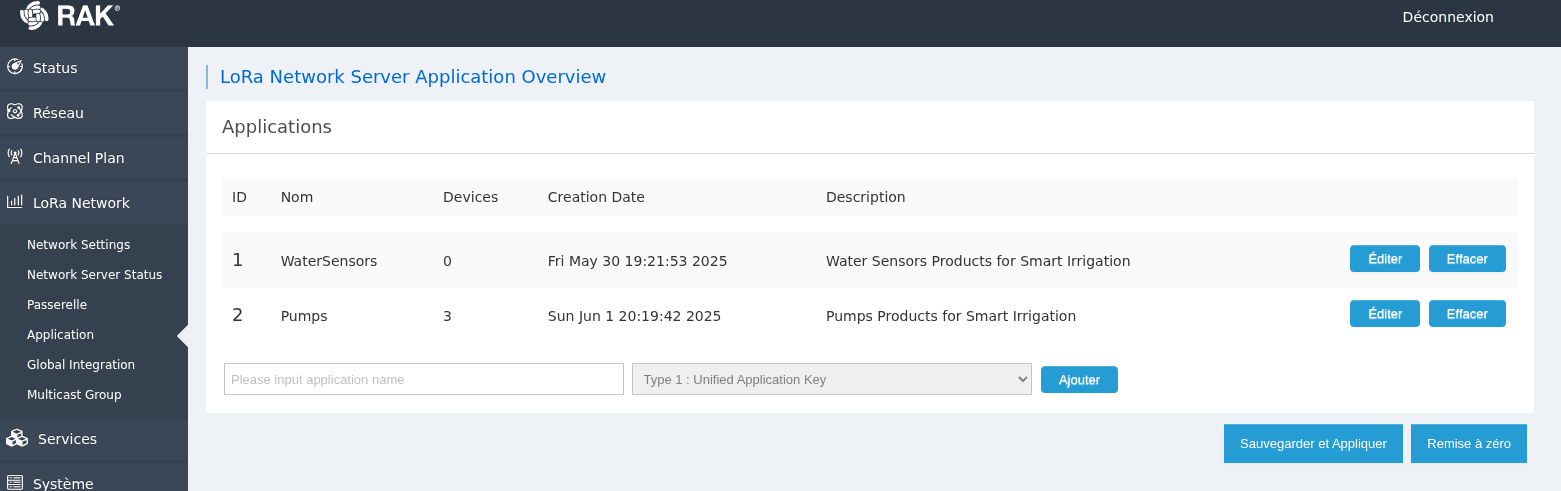Edit the WaterSensors application

(1384, 259)
